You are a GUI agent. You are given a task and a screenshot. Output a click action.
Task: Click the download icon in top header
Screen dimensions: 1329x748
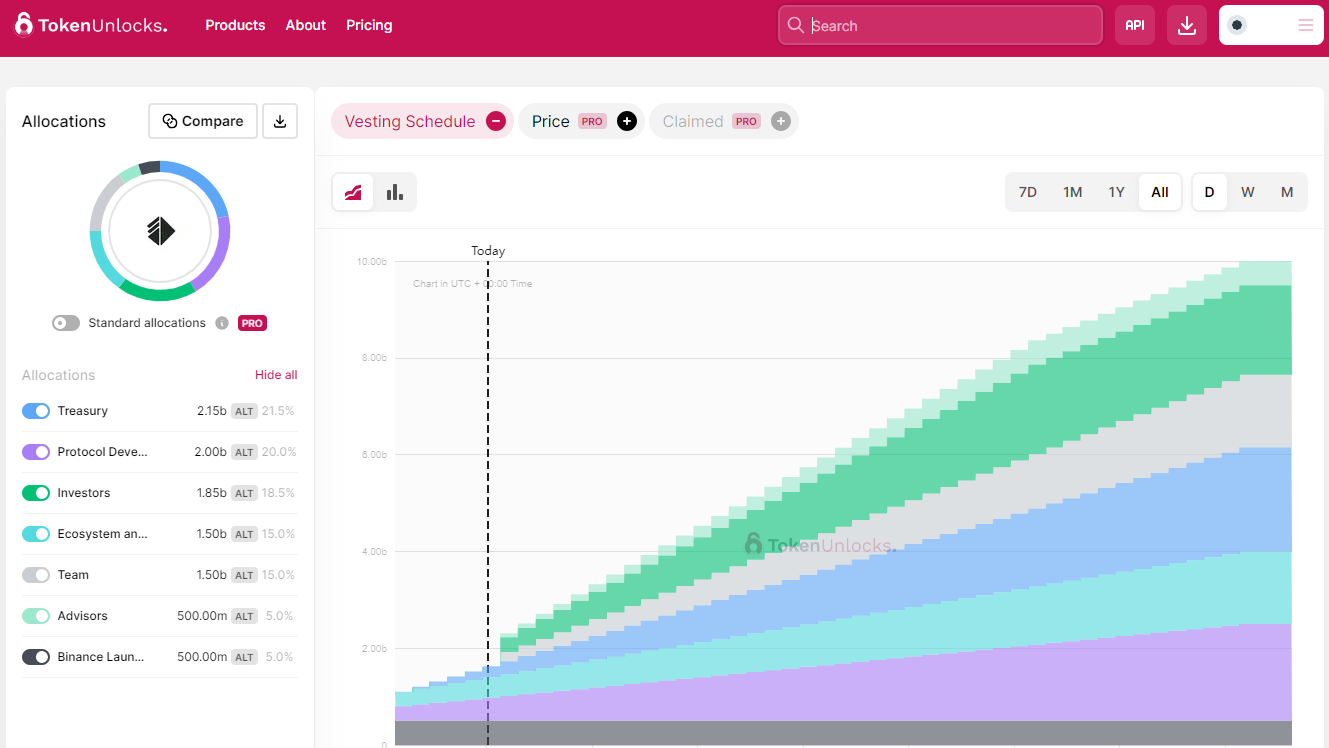pos(1187,26)
